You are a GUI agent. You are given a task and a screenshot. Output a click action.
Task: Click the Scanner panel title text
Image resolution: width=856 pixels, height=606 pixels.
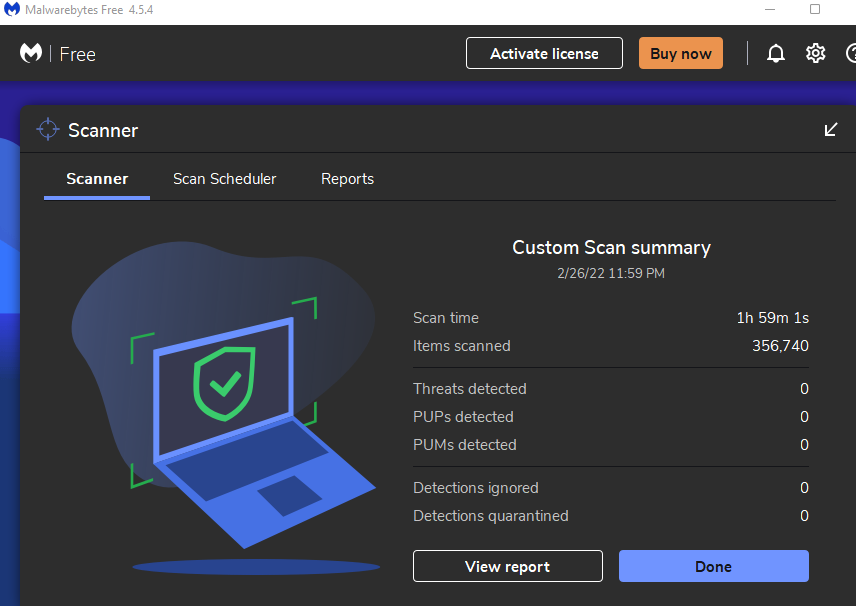[103, 130]
